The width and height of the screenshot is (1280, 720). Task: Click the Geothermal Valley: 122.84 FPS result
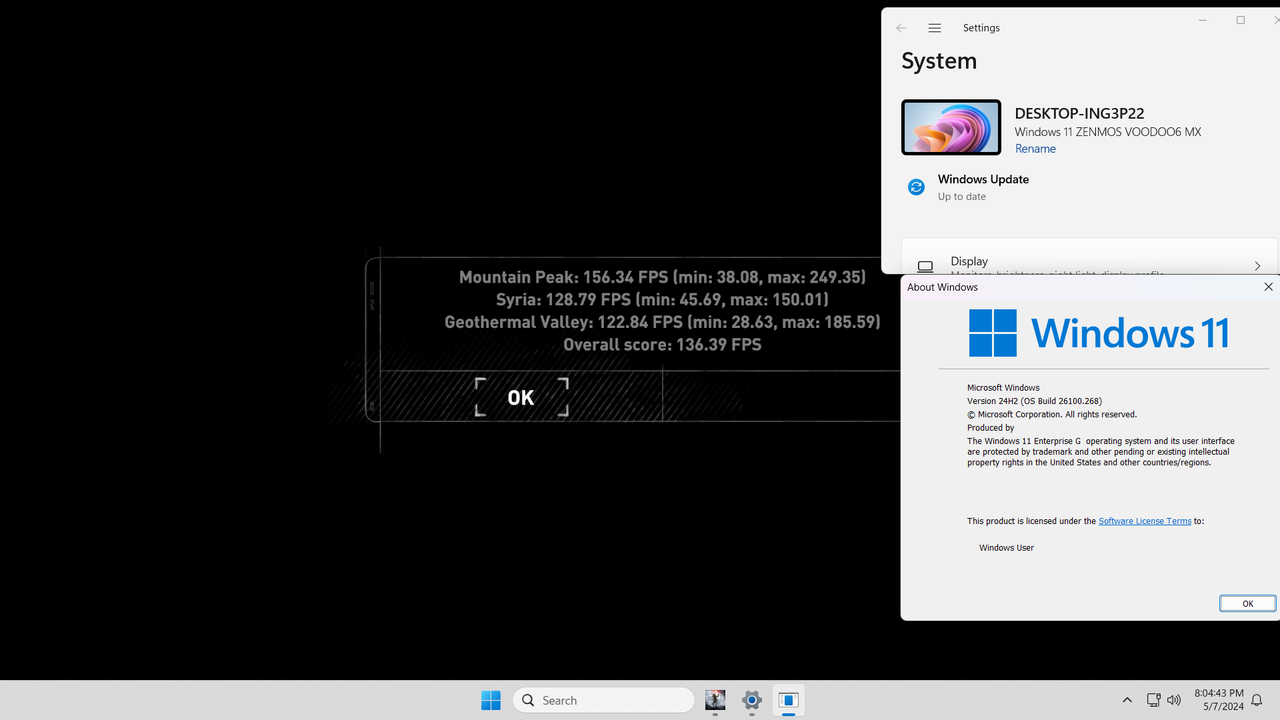662,322
